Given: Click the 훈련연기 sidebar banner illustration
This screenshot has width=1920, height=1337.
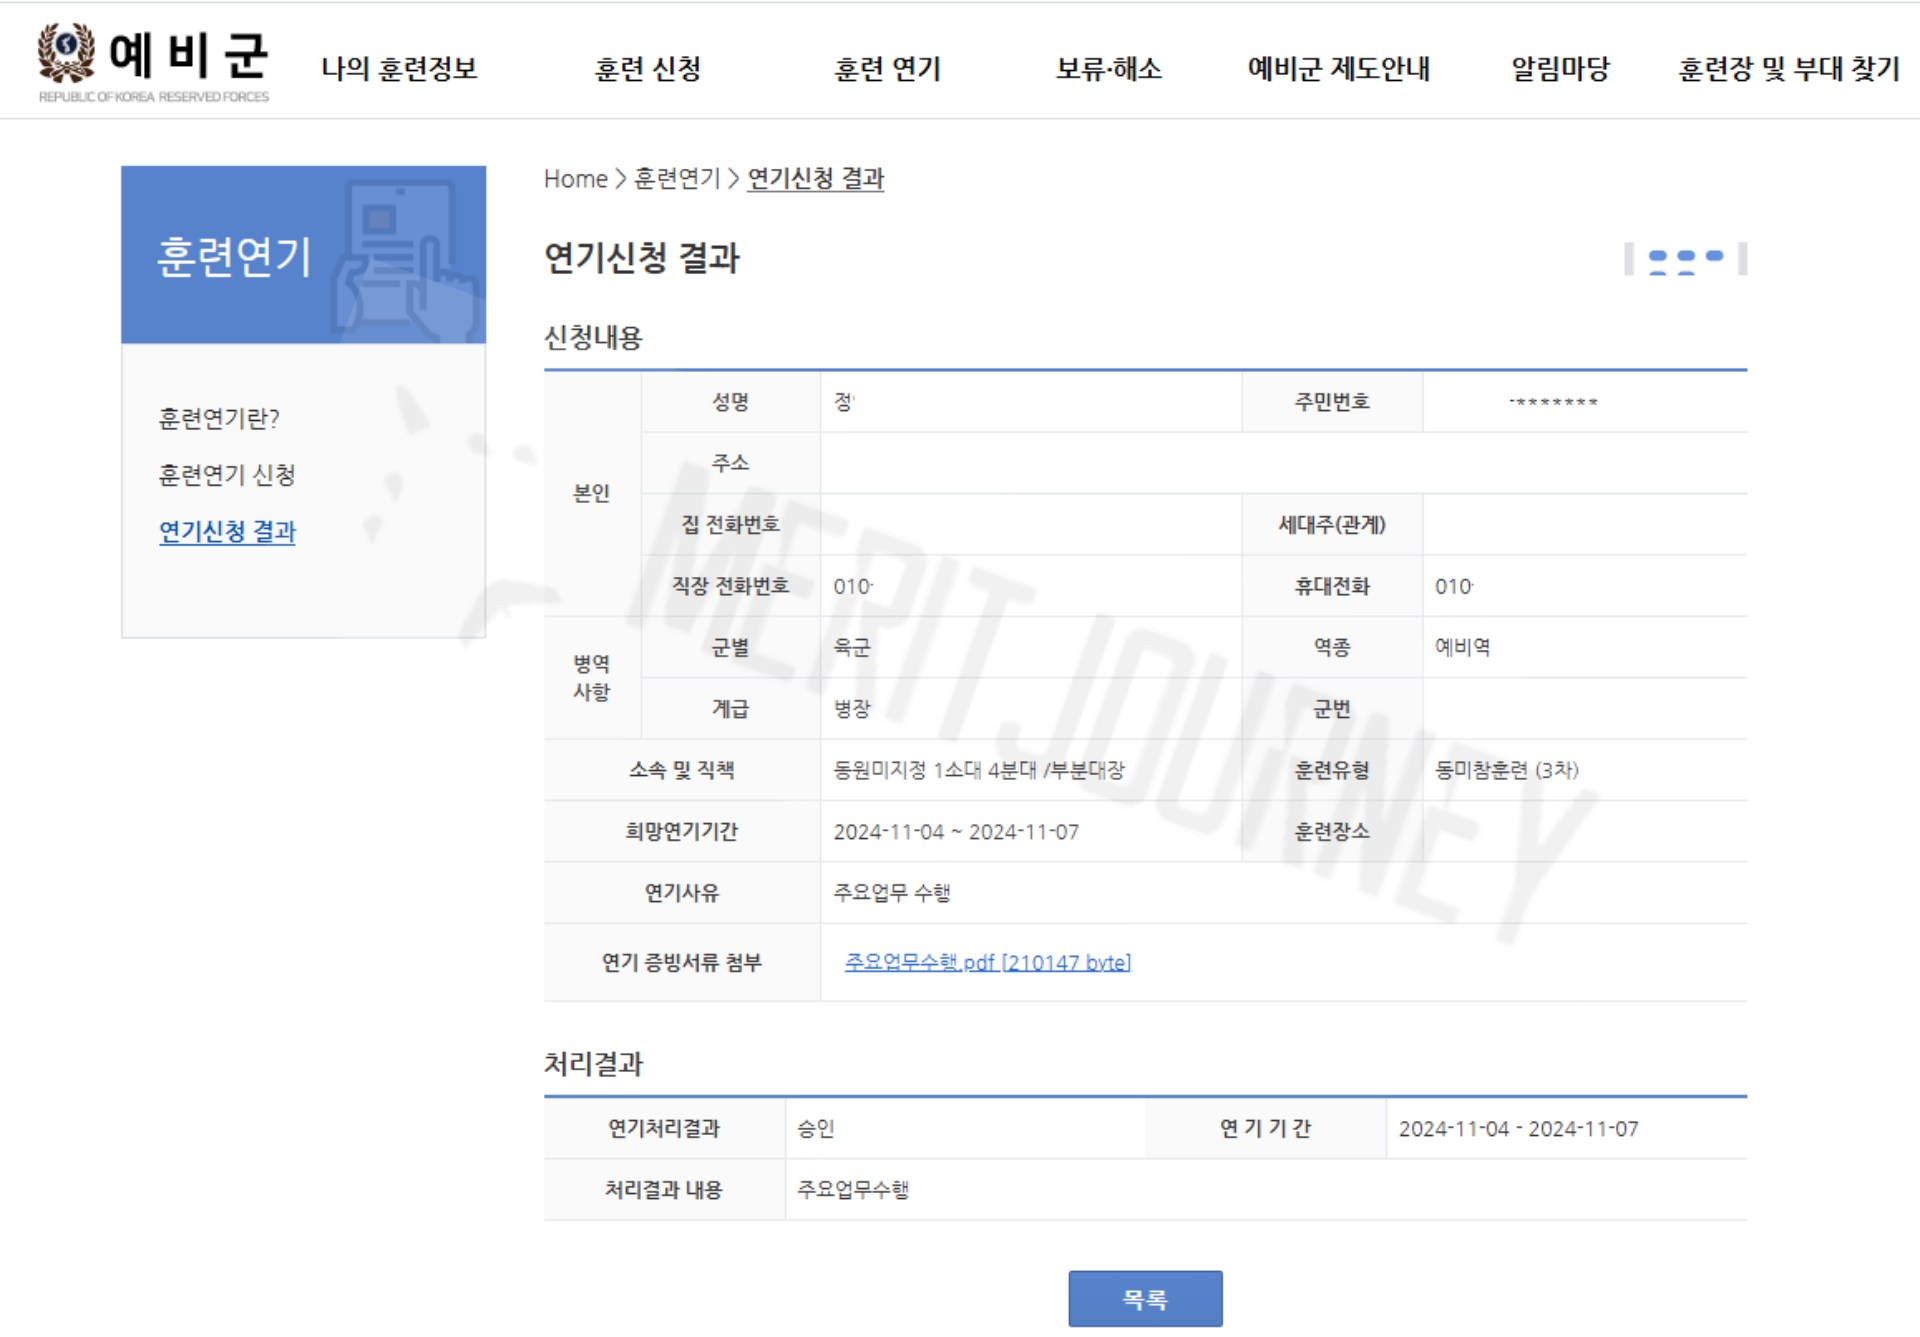Looking at the screenshot, I should (x=405, y=259).
